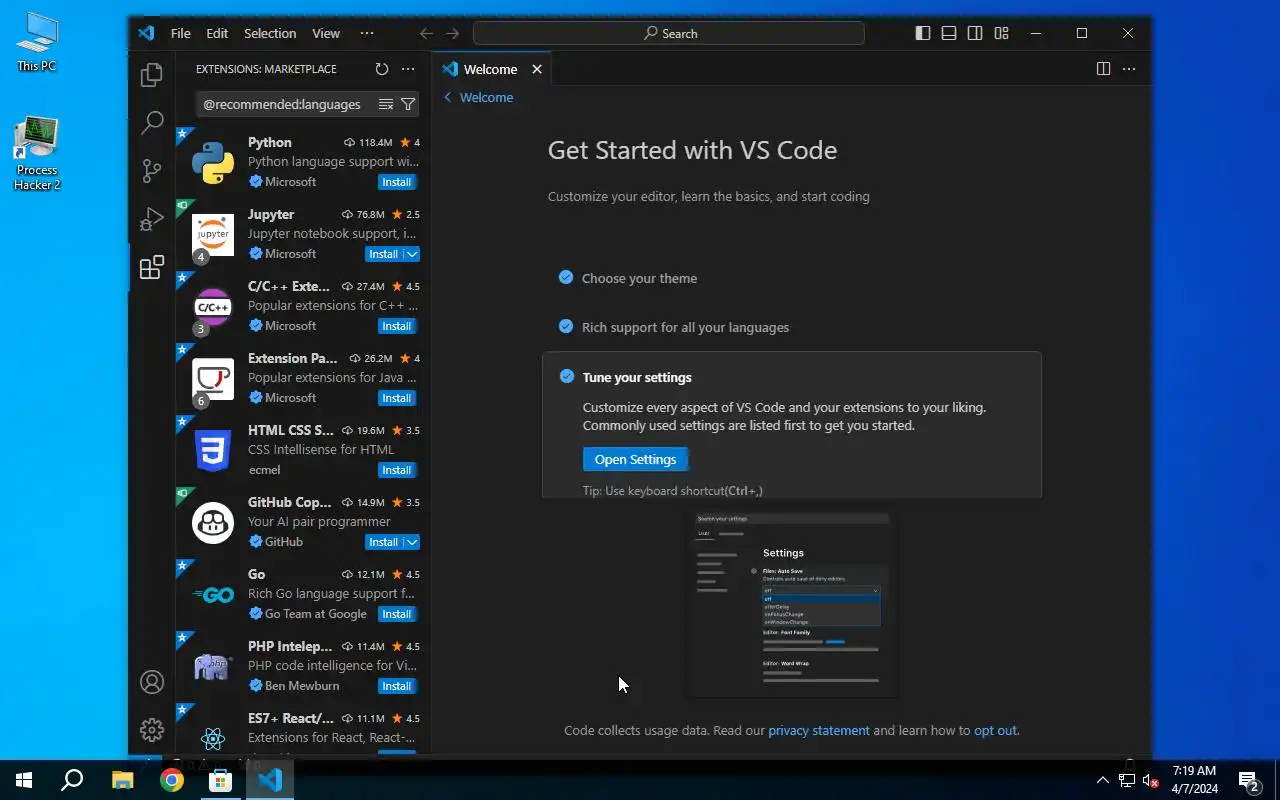Select the PHP Intelephense extension icon

click(213, 666)
